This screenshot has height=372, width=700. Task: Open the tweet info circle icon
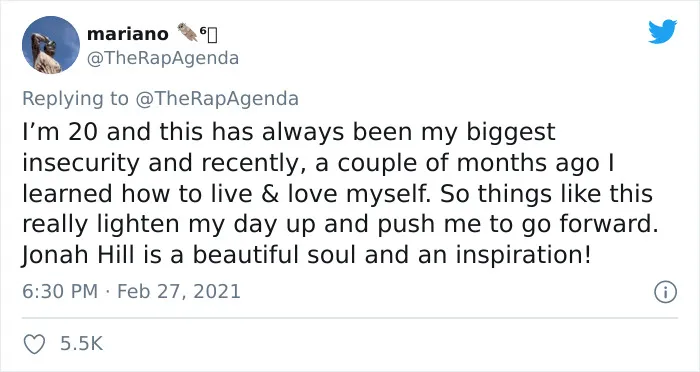666,293
